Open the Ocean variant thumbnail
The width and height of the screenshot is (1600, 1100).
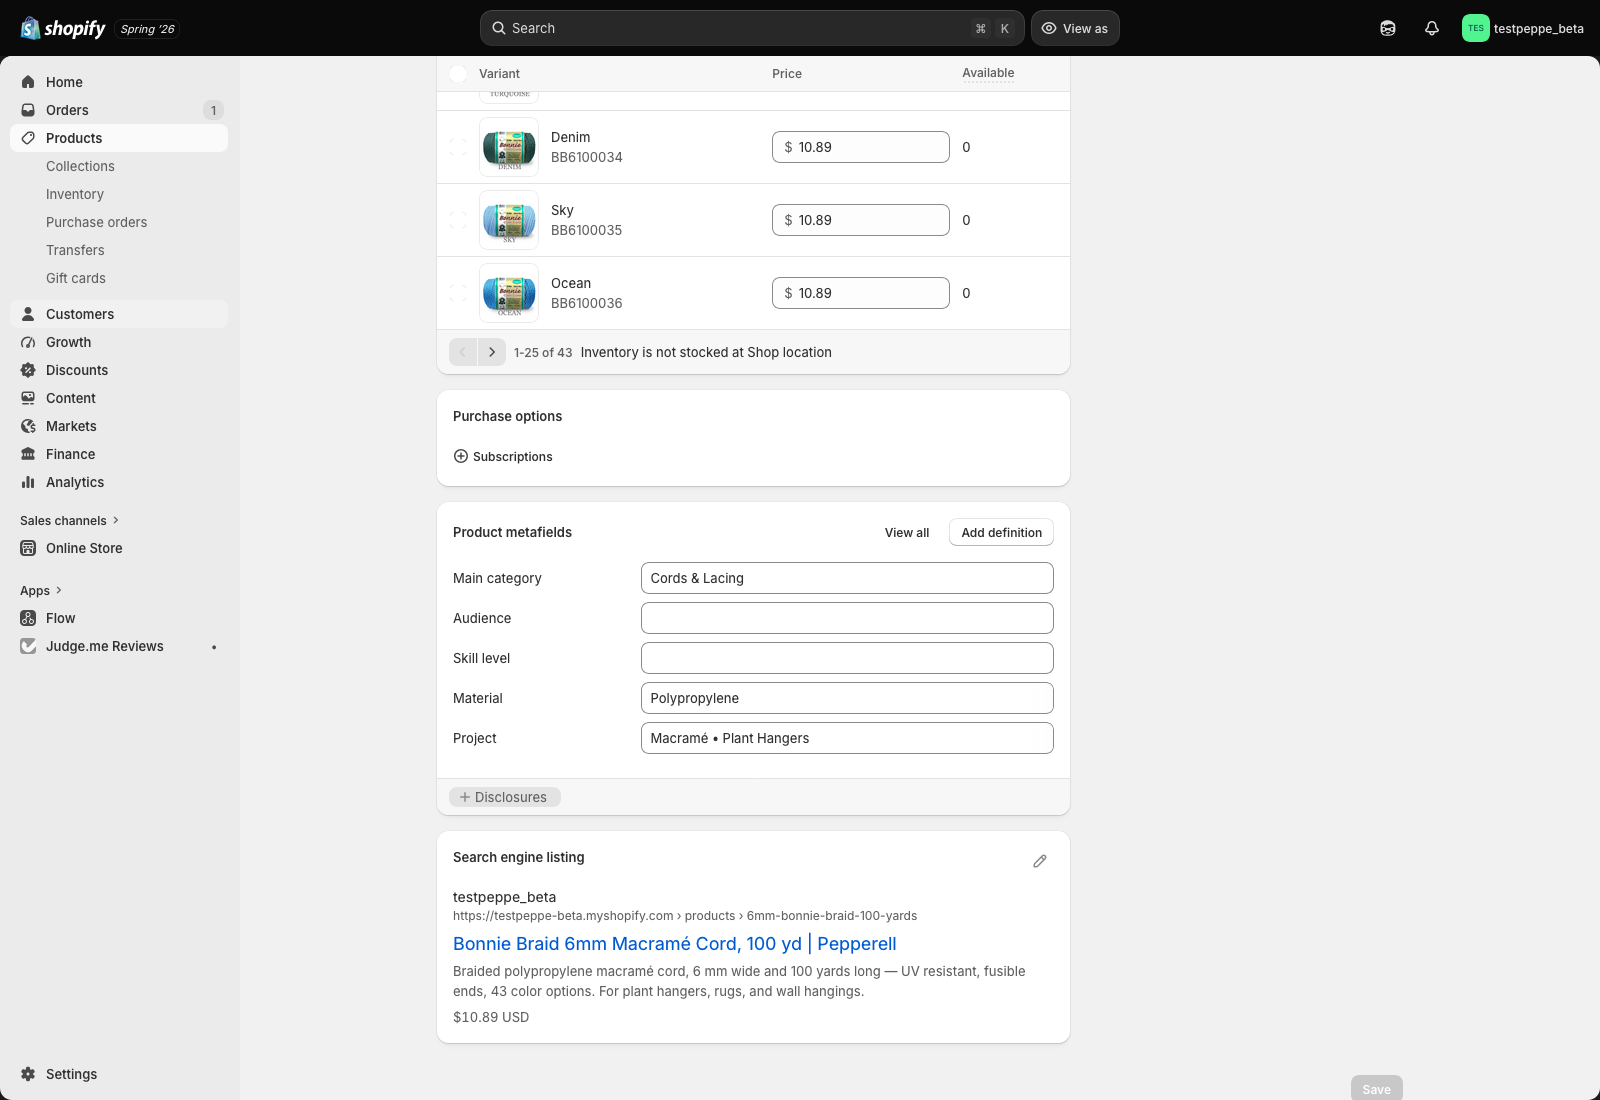(x=509, y=293)
